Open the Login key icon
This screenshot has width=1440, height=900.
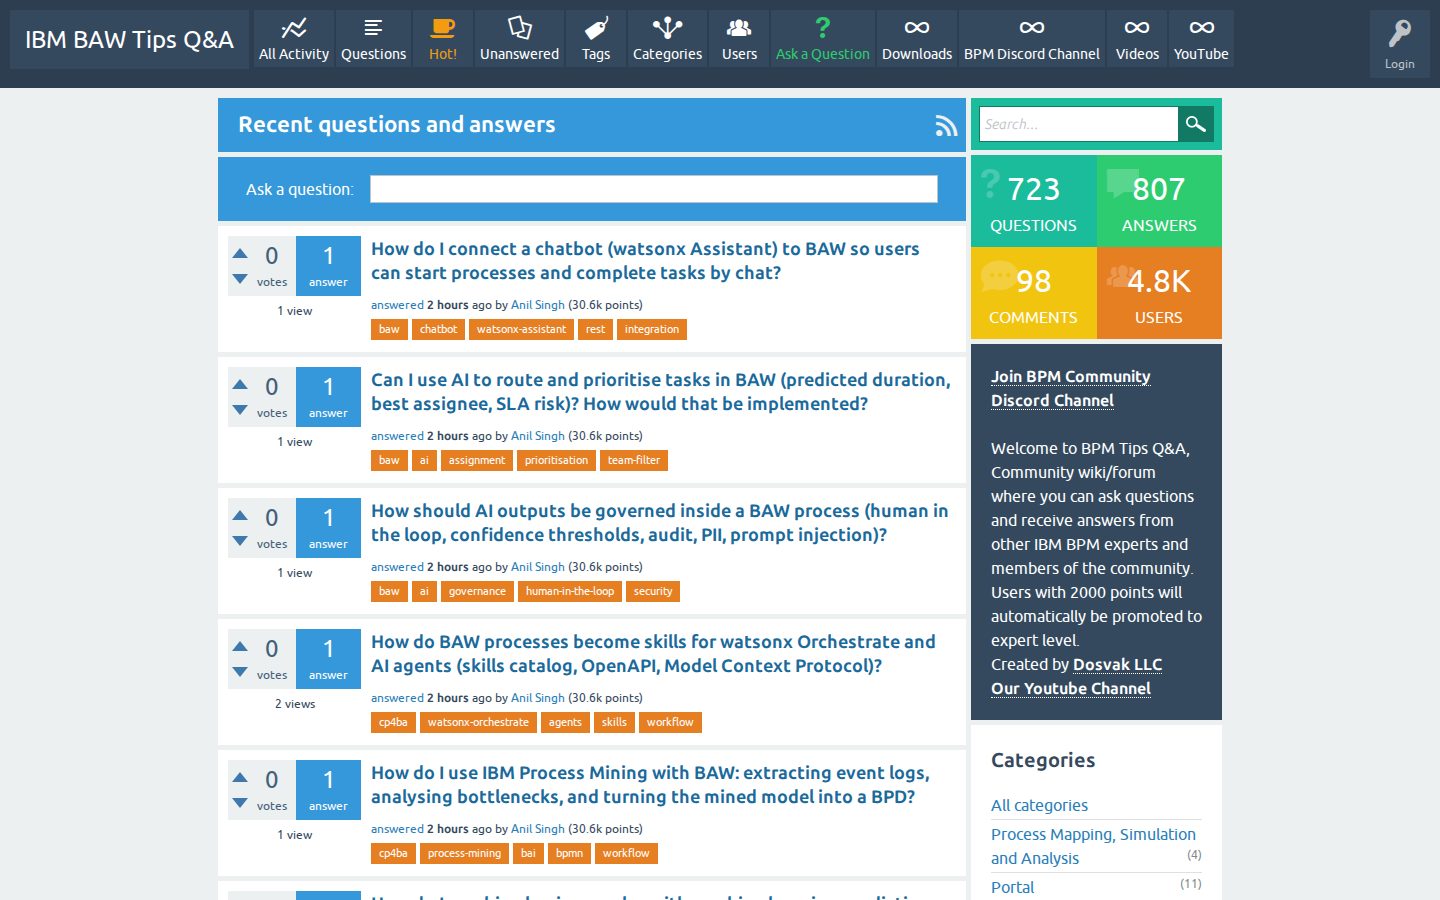pyautogui.click(x=1399, y=43)
